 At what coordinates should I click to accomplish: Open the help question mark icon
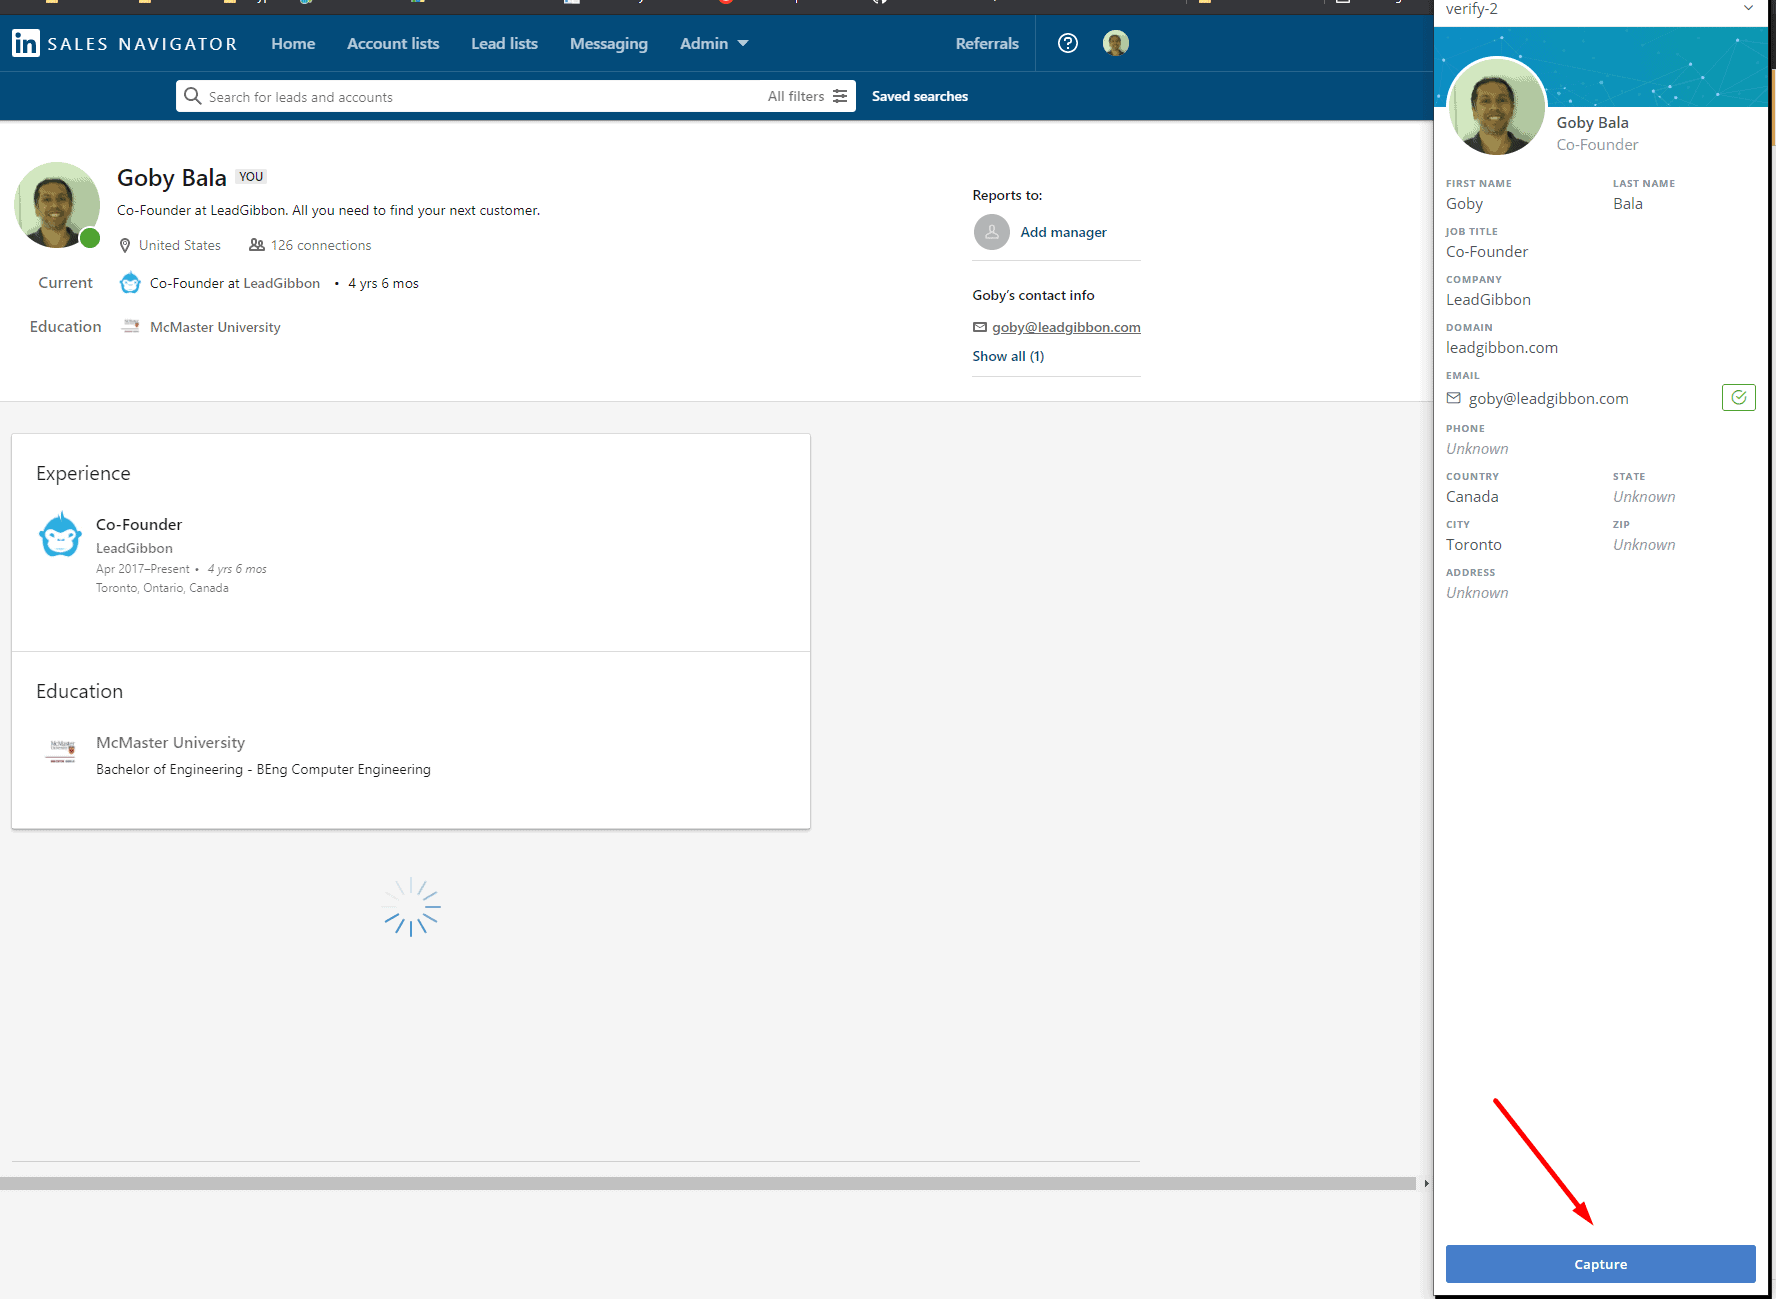click(x=1067, y=43)
